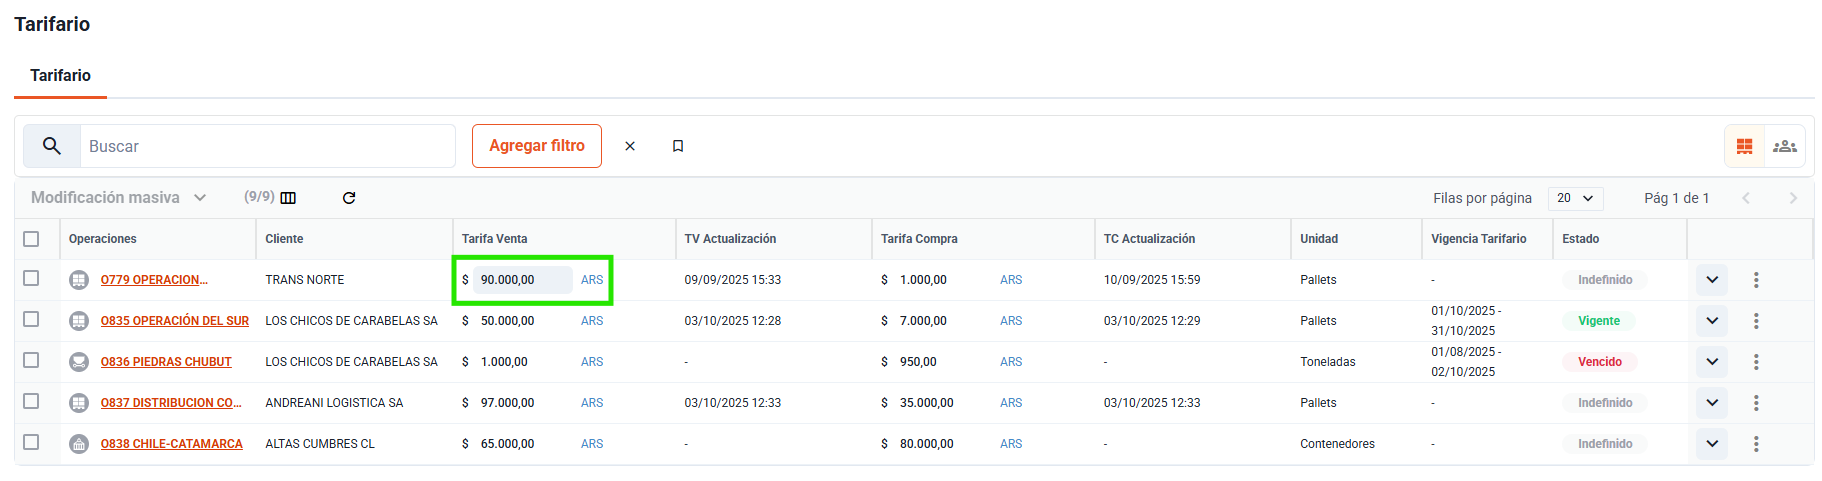
Task: Open the column configuration icon
Action: coord(288,198)
